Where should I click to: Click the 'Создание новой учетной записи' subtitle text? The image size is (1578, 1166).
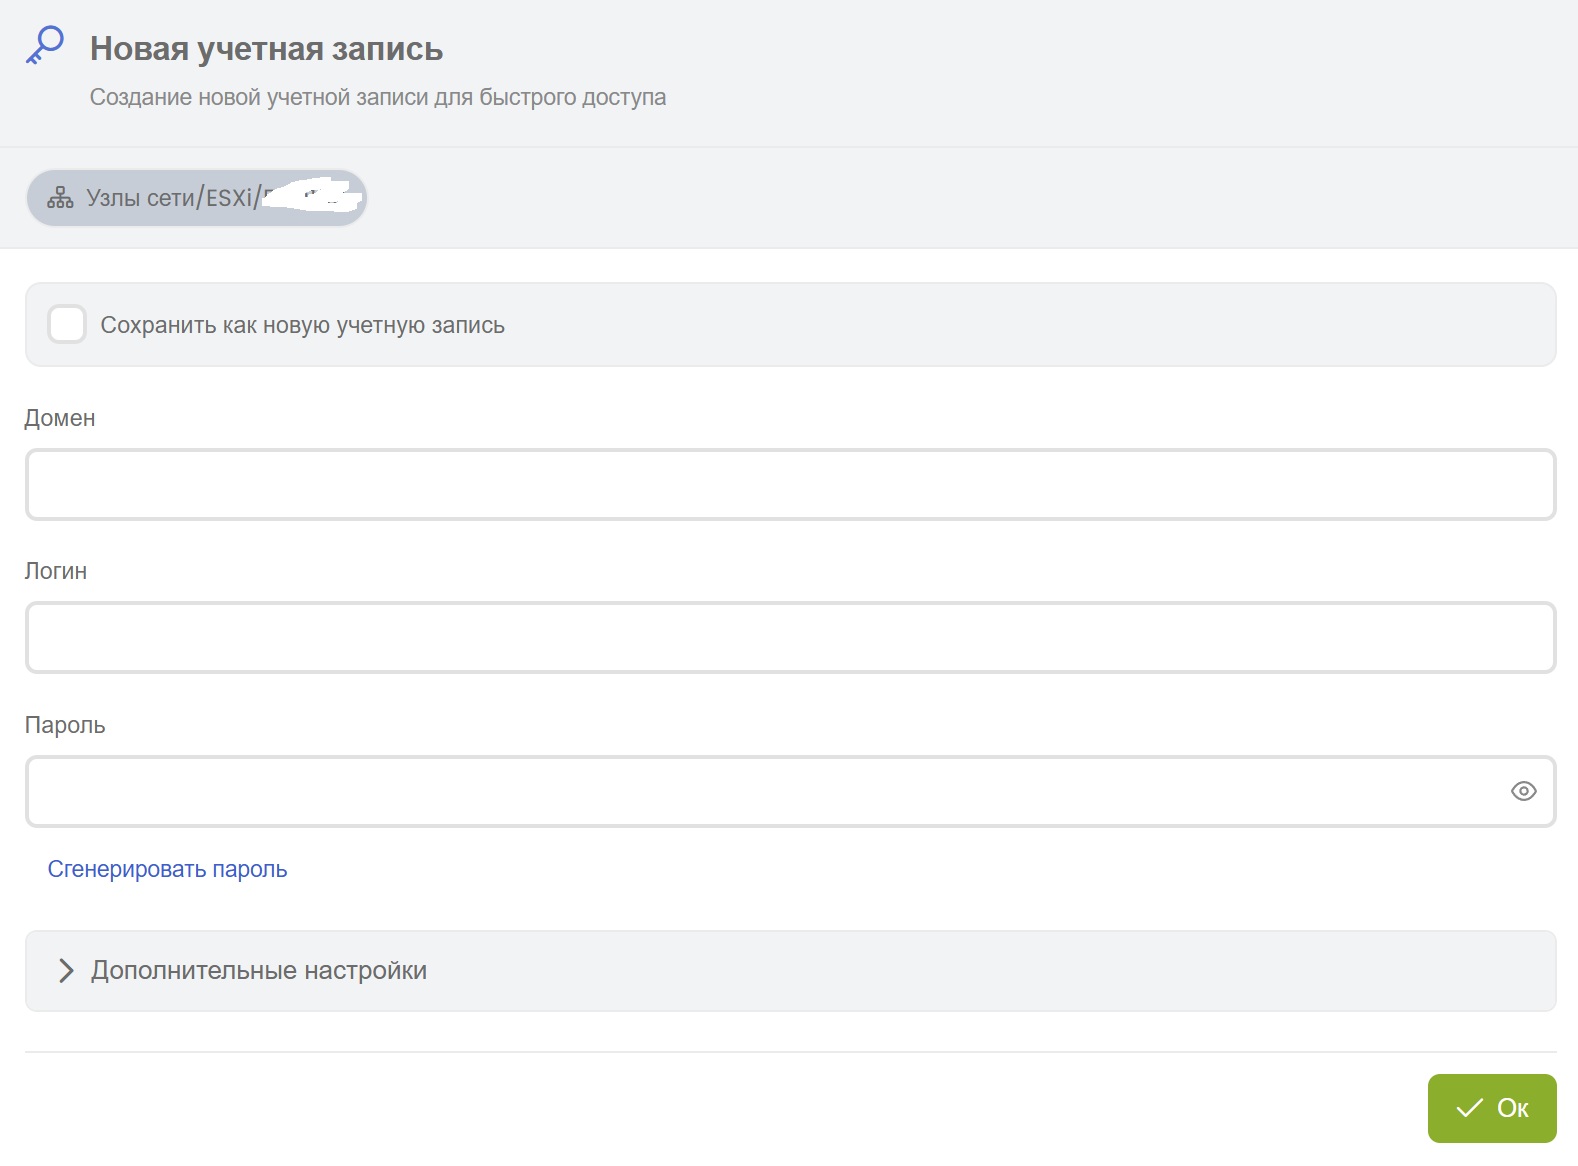[x=377, y=97]
